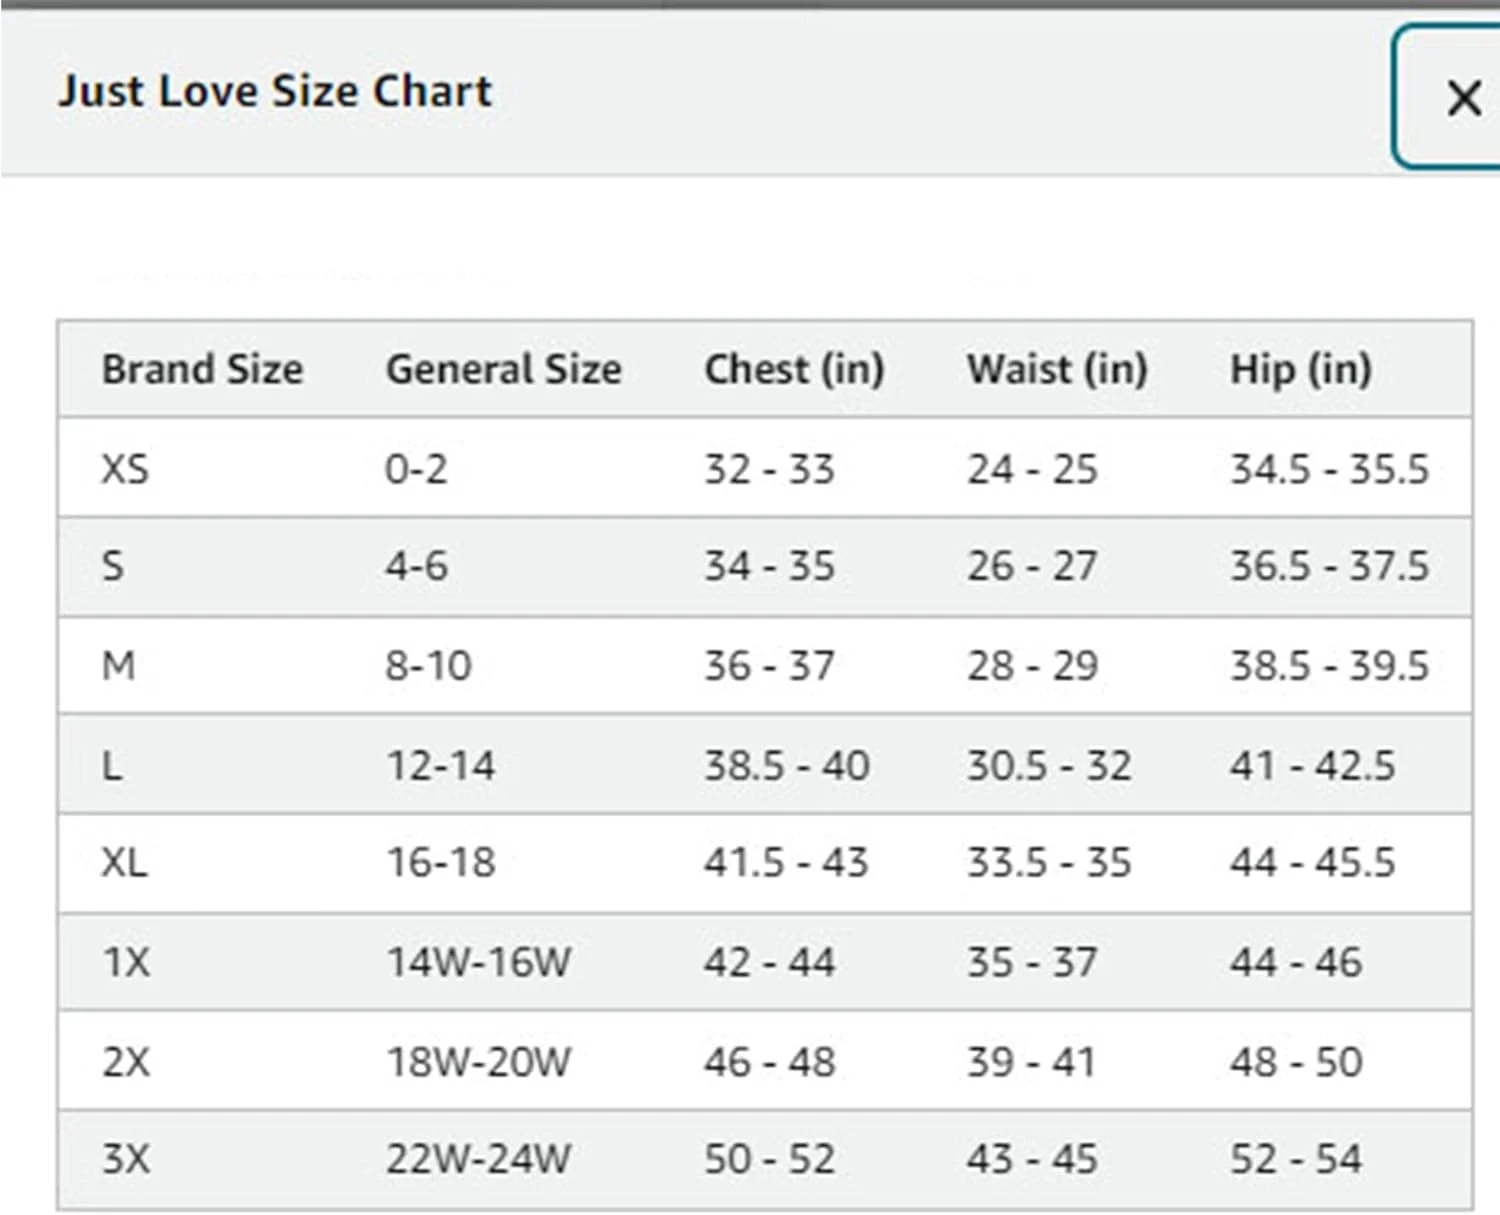Select the M brand size cell
This screenshot has height=1215, width=1500.
click(118, 665)
